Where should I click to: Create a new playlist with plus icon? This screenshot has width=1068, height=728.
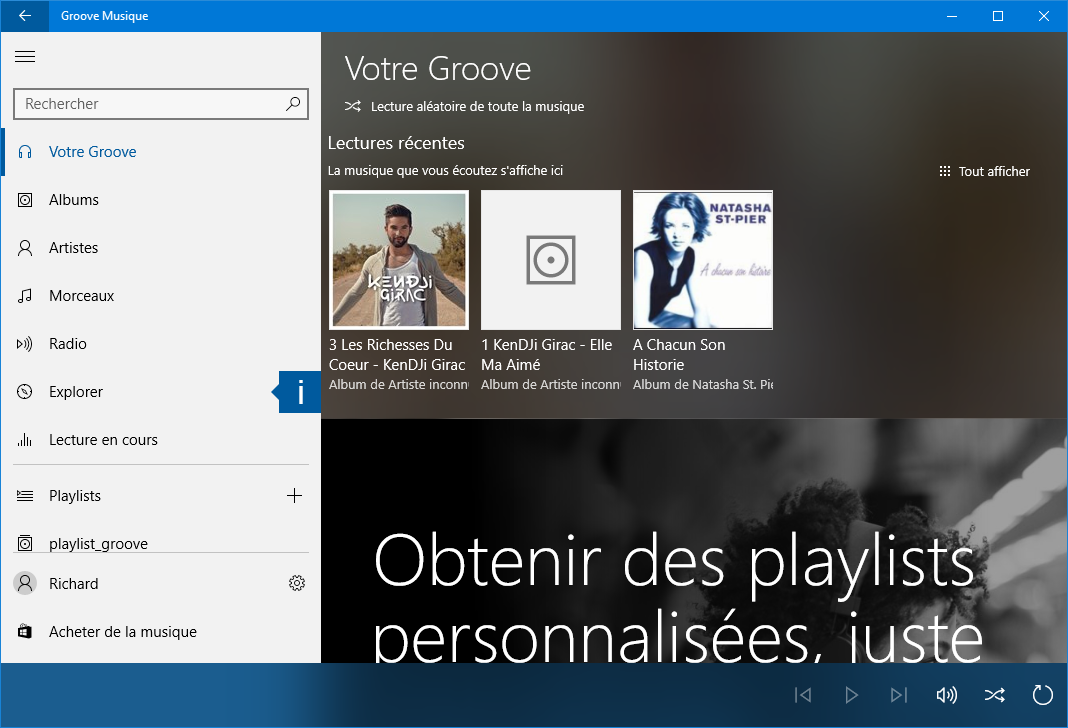[294, 496]
